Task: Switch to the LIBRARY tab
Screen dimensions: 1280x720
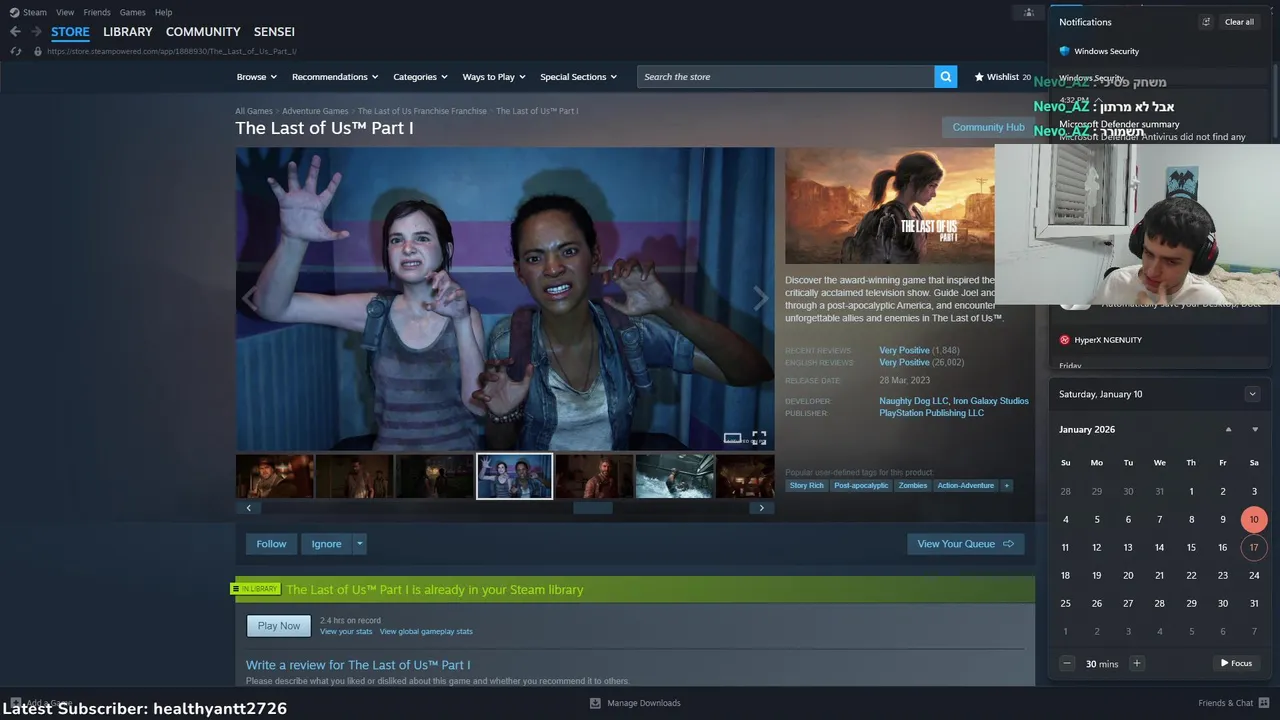Action: (128, 32)
